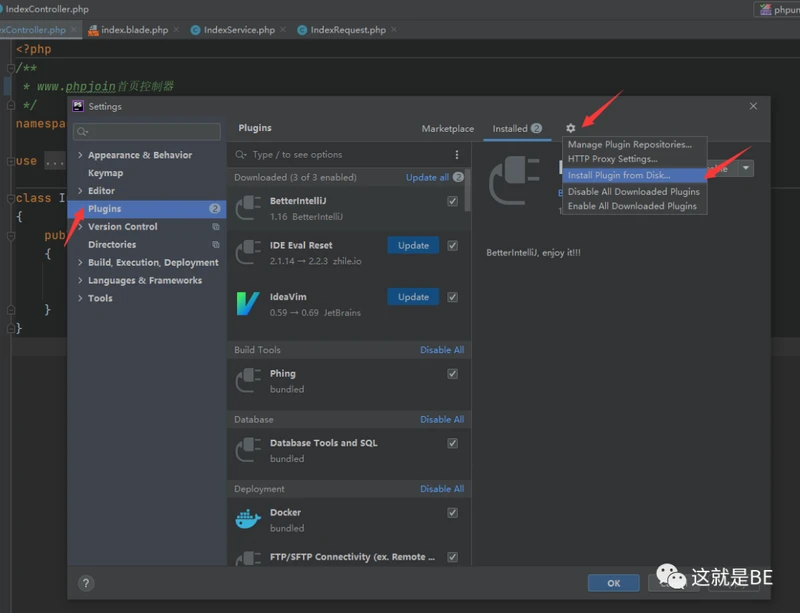Screen dimensions: 800x613
Task: Disable the BetterIntelliJ plugin checkbox
Action: point(453,201)
